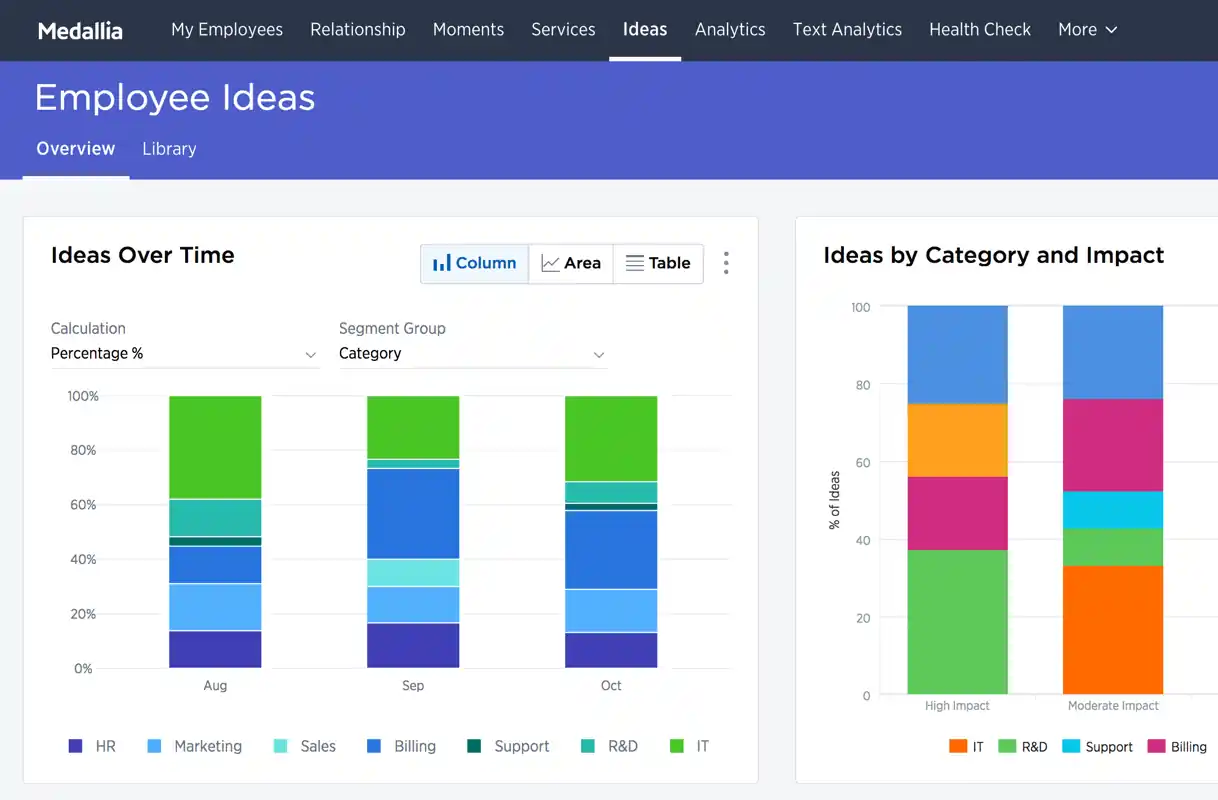This screenshot has width=1218, height=800.
Task: Open the Calculation dropdown
Action: click(184, 354)
